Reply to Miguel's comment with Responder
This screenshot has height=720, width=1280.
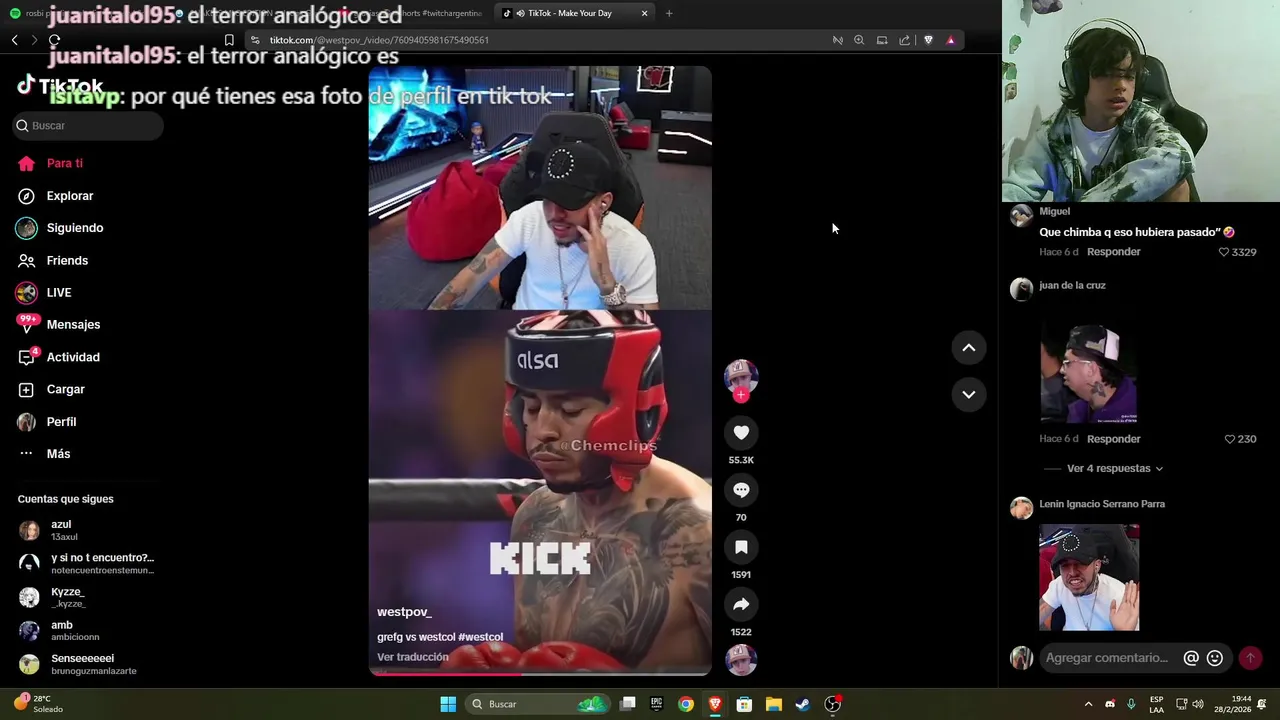point(1114,252)
